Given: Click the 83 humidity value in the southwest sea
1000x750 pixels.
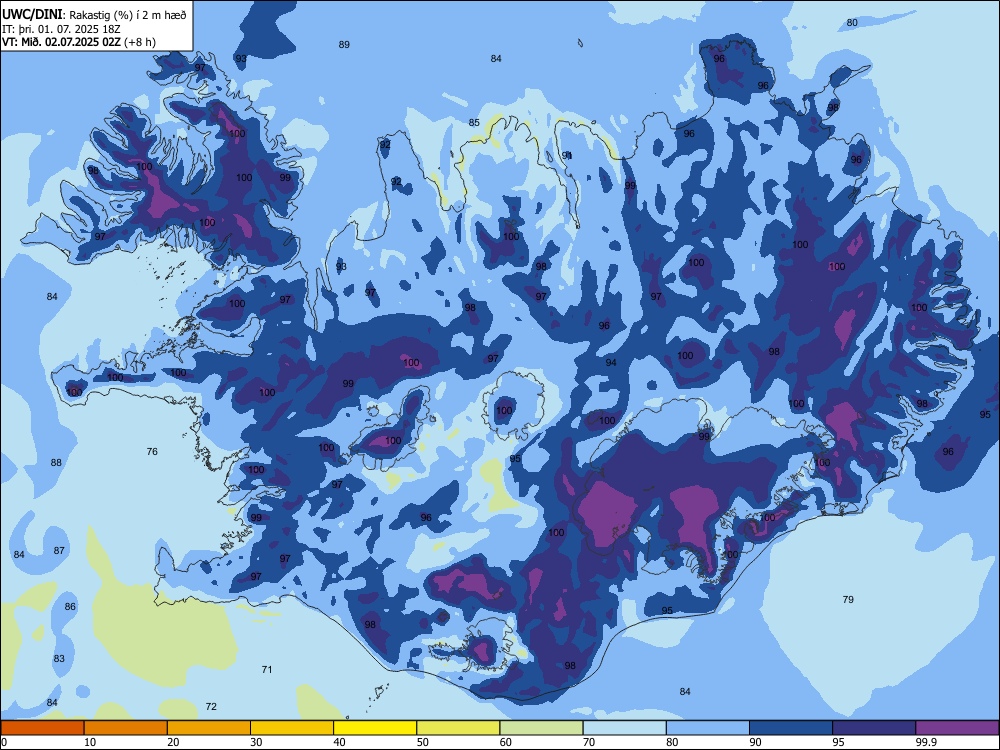Looking at the screenshot, I should click(x=59, y=658).
